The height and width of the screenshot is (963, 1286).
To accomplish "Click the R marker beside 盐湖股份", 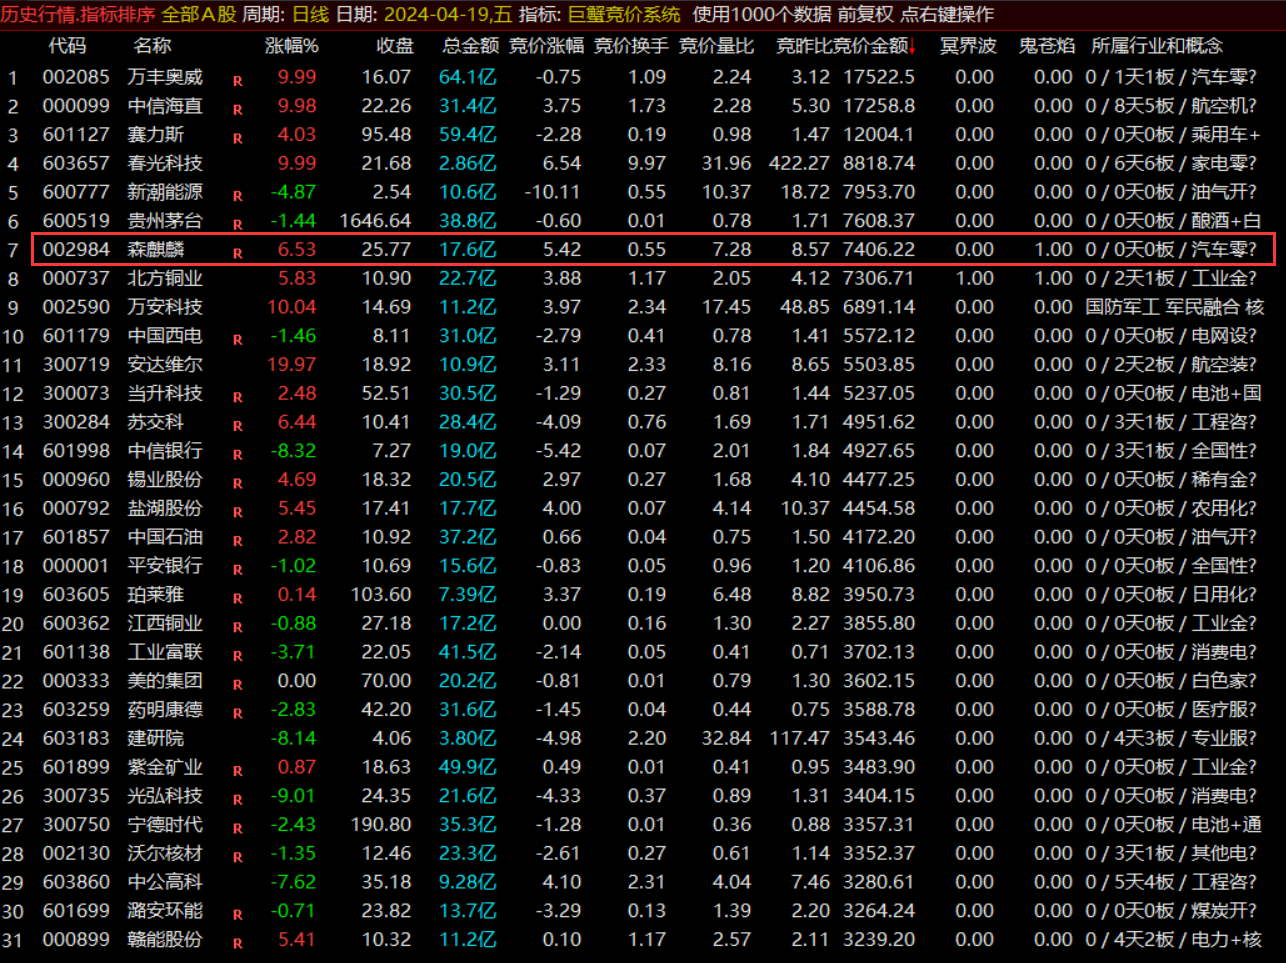I will click(x=238, y=513).
